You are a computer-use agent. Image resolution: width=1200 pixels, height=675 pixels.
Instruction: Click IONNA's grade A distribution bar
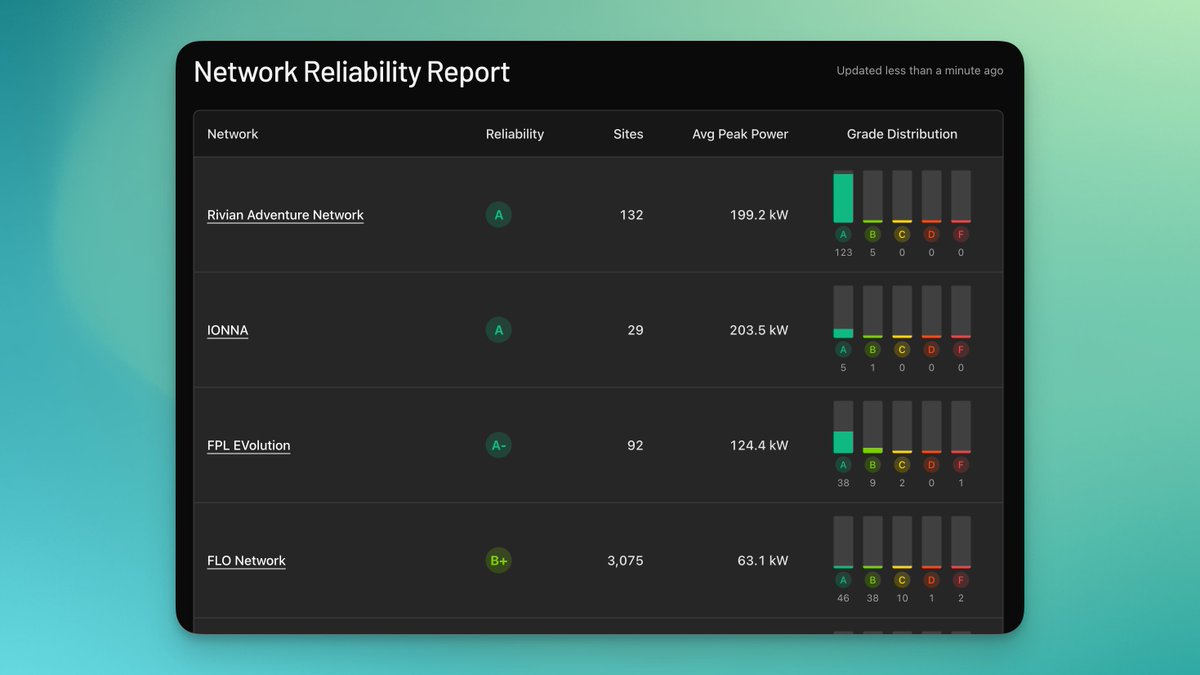(x=843, y=312)
